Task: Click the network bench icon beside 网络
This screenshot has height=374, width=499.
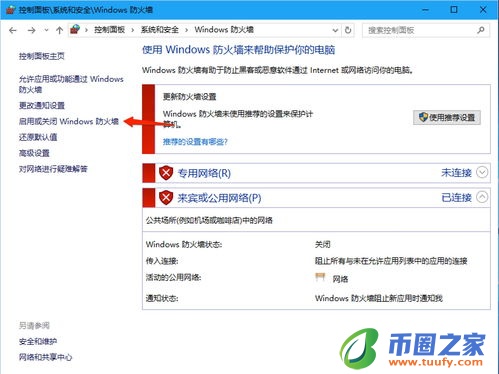Action: [320, 277]
